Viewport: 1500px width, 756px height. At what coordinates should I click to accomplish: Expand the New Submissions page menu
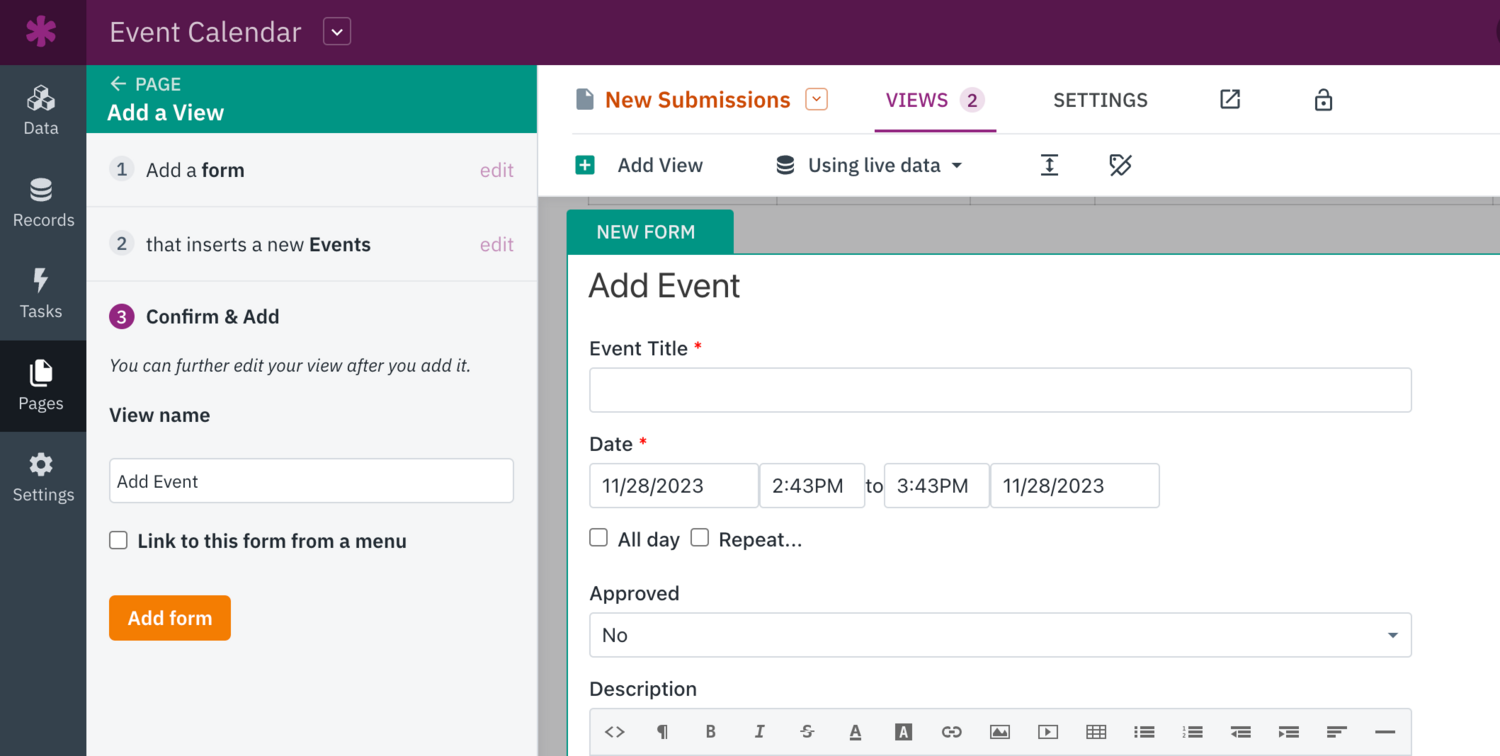tap(816, 99)
